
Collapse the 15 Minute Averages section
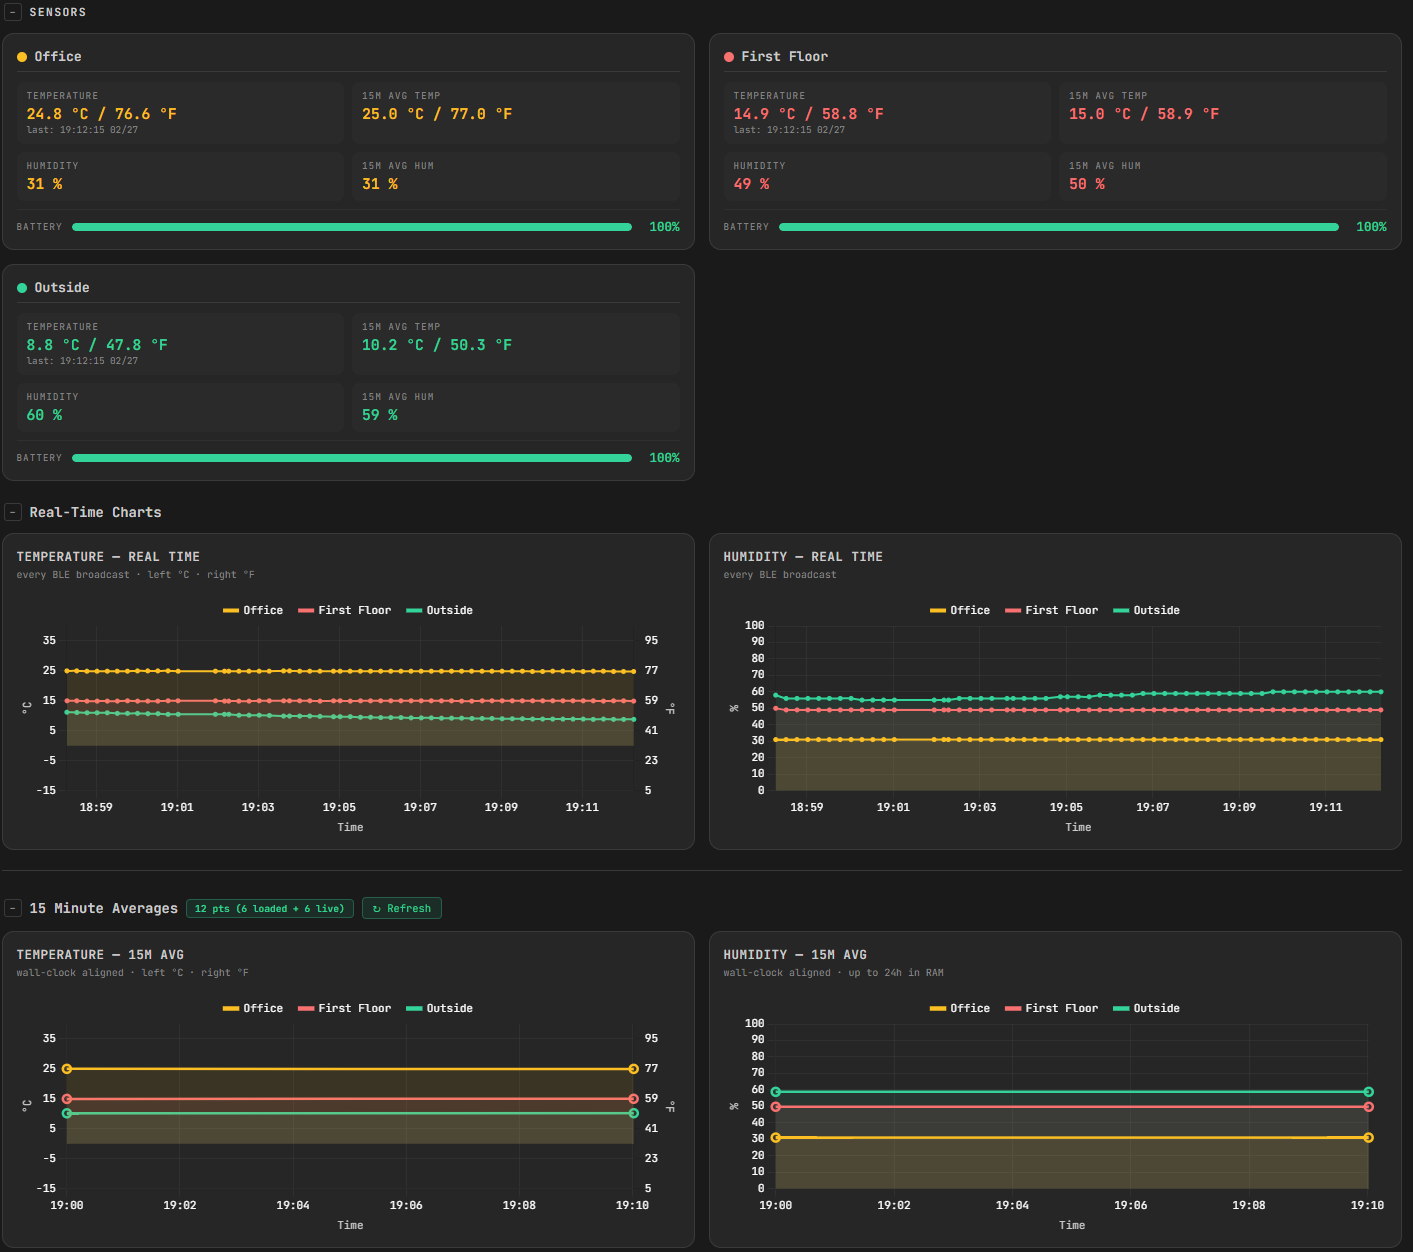tap(13, 908)
